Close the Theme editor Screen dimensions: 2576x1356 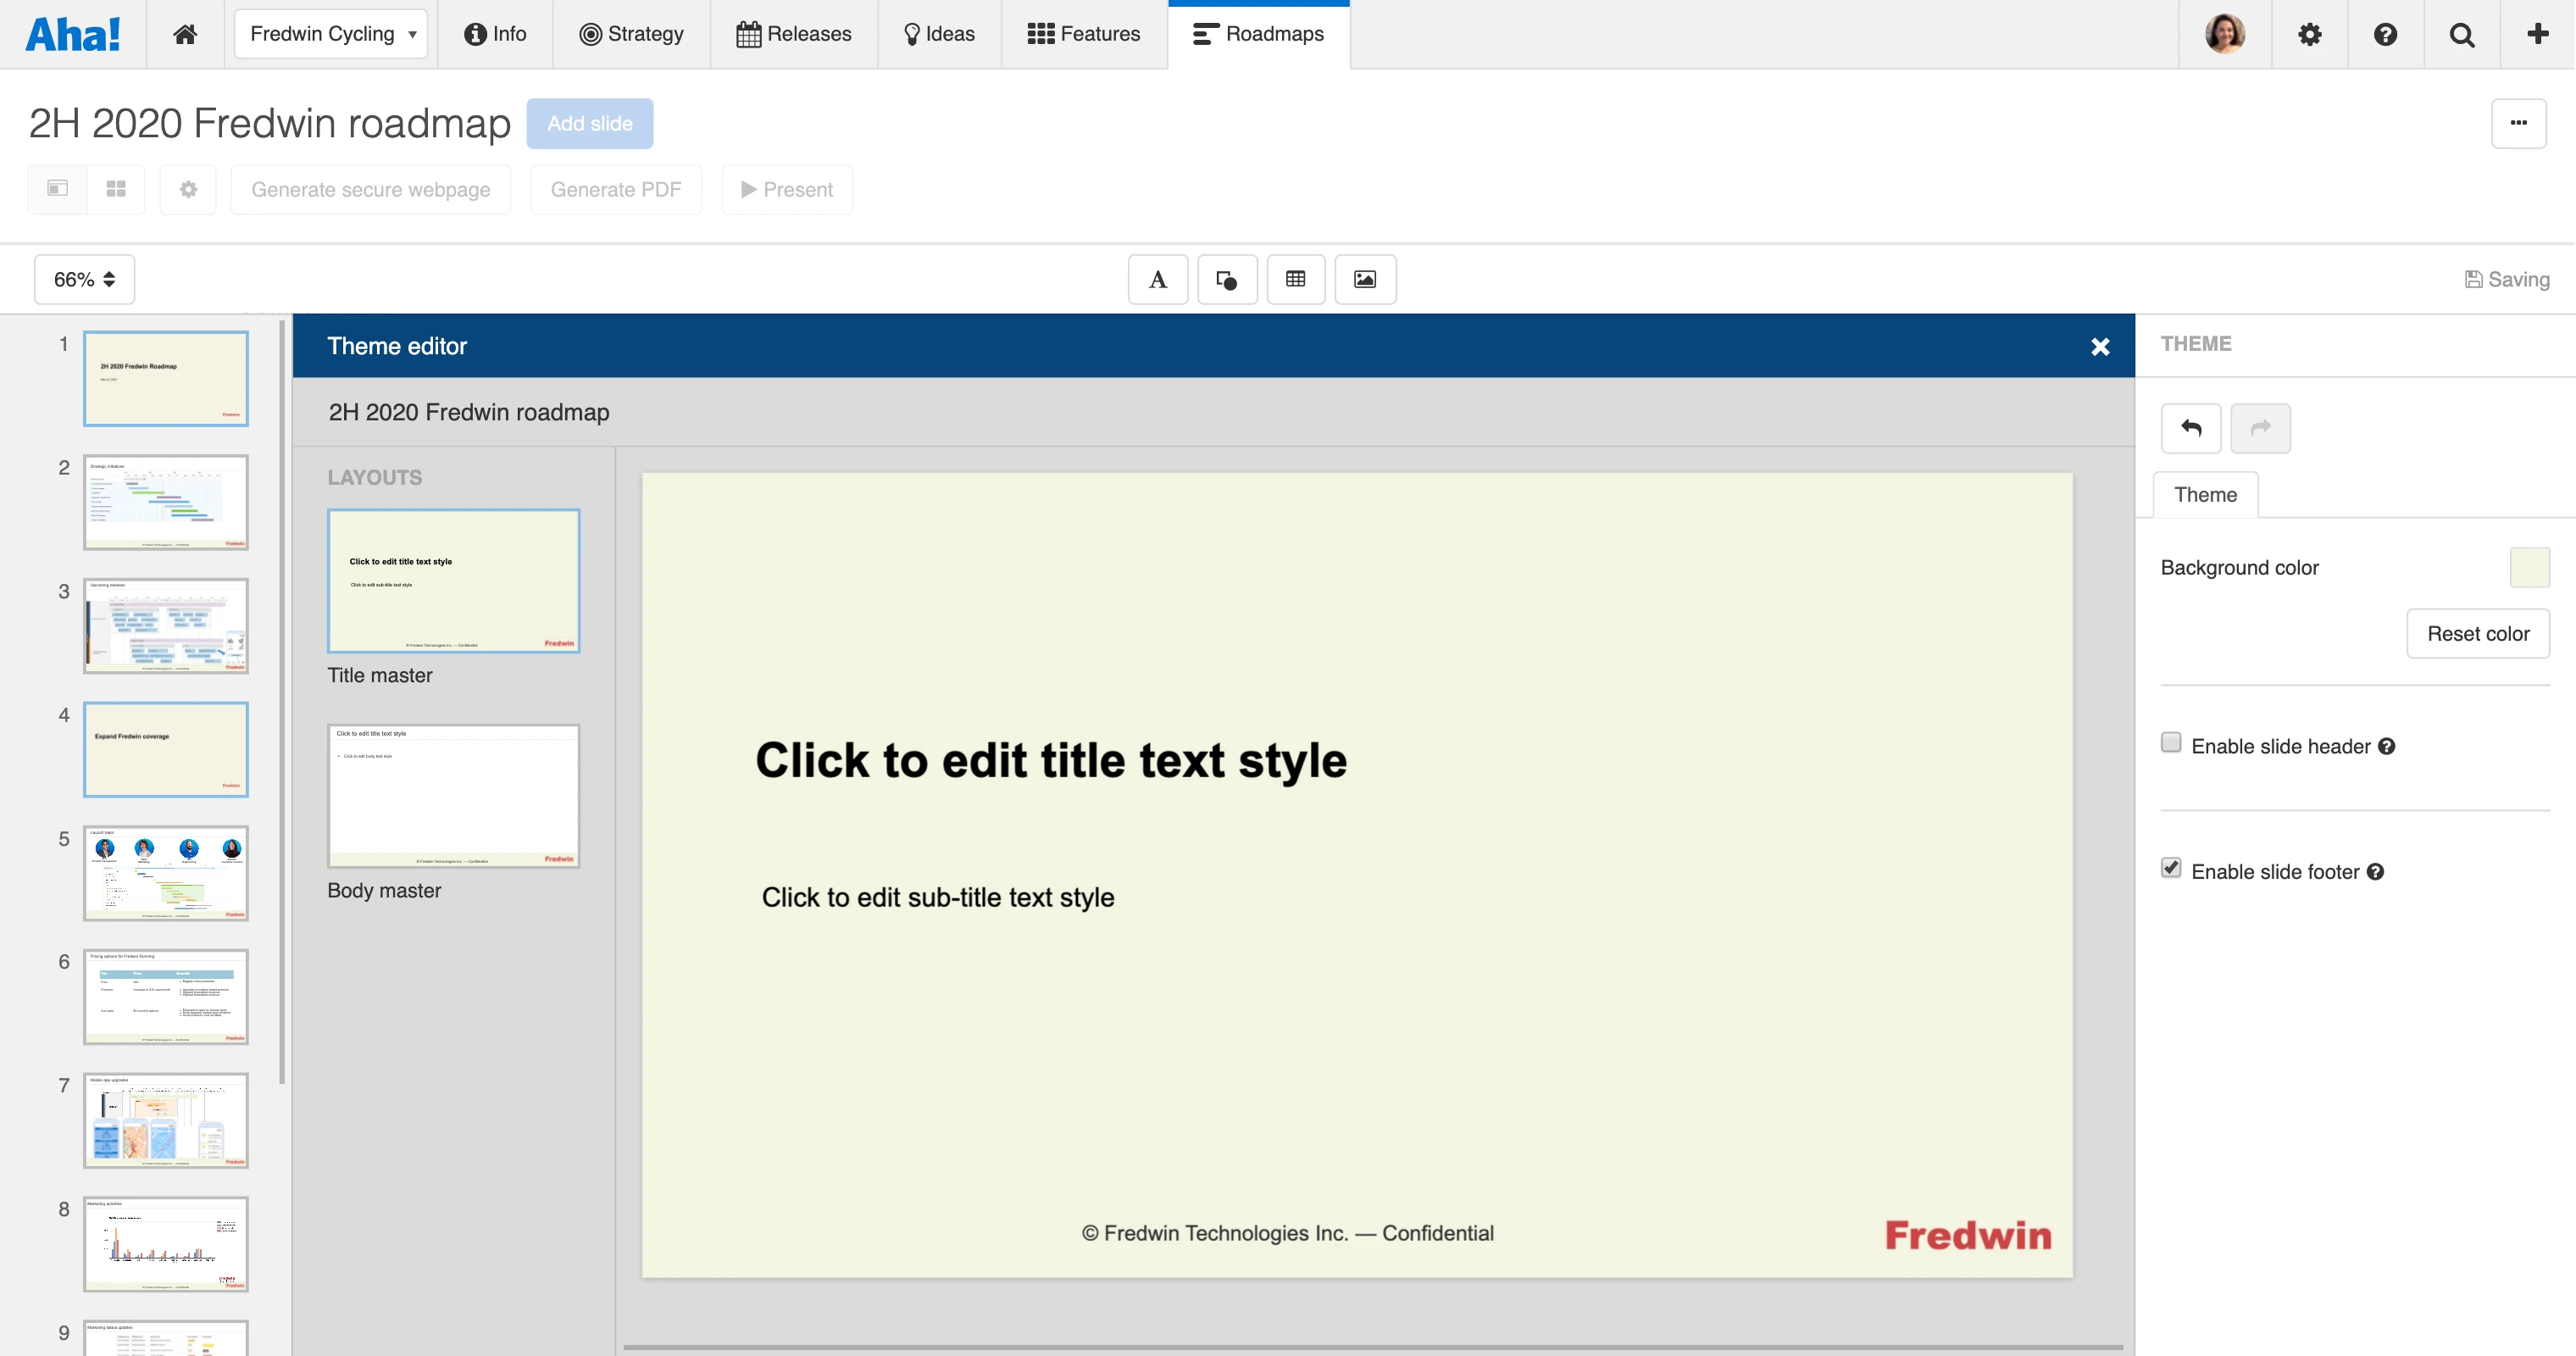[x=2100, y=346]
